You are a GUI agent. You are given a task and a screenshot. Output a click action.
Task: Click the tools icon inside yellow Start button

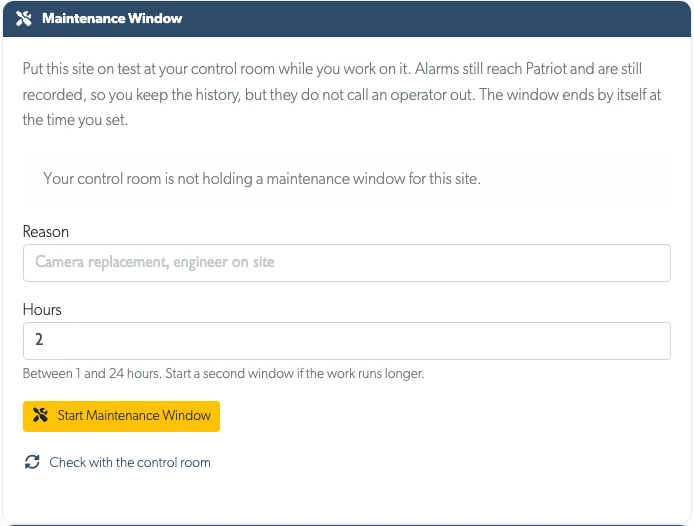pos(40,415)
